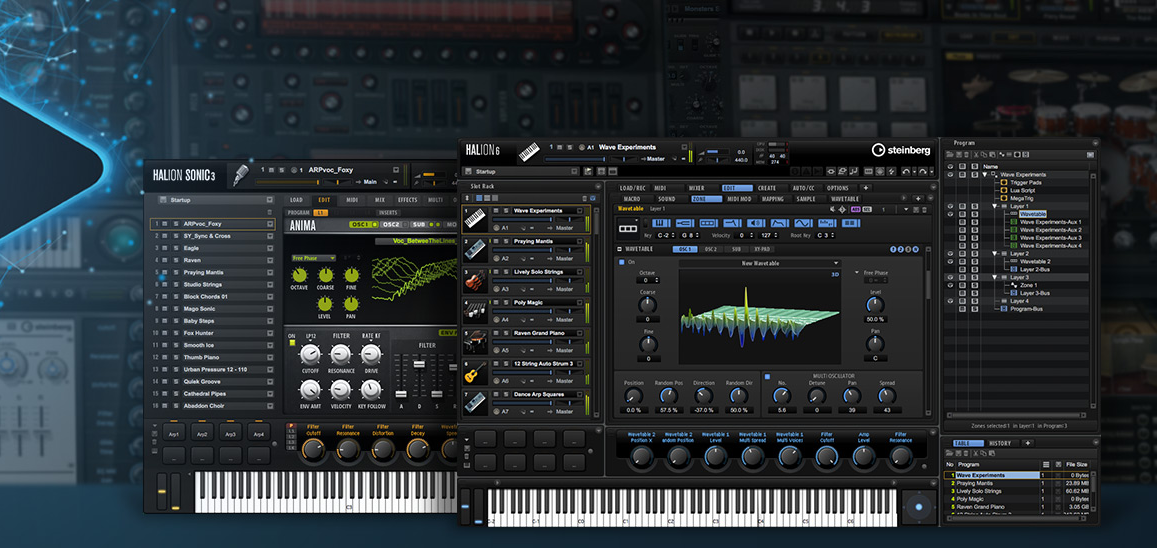Click the trash icon above HALion Sonic slot list

pyautogui.click(x=269, y=212)
